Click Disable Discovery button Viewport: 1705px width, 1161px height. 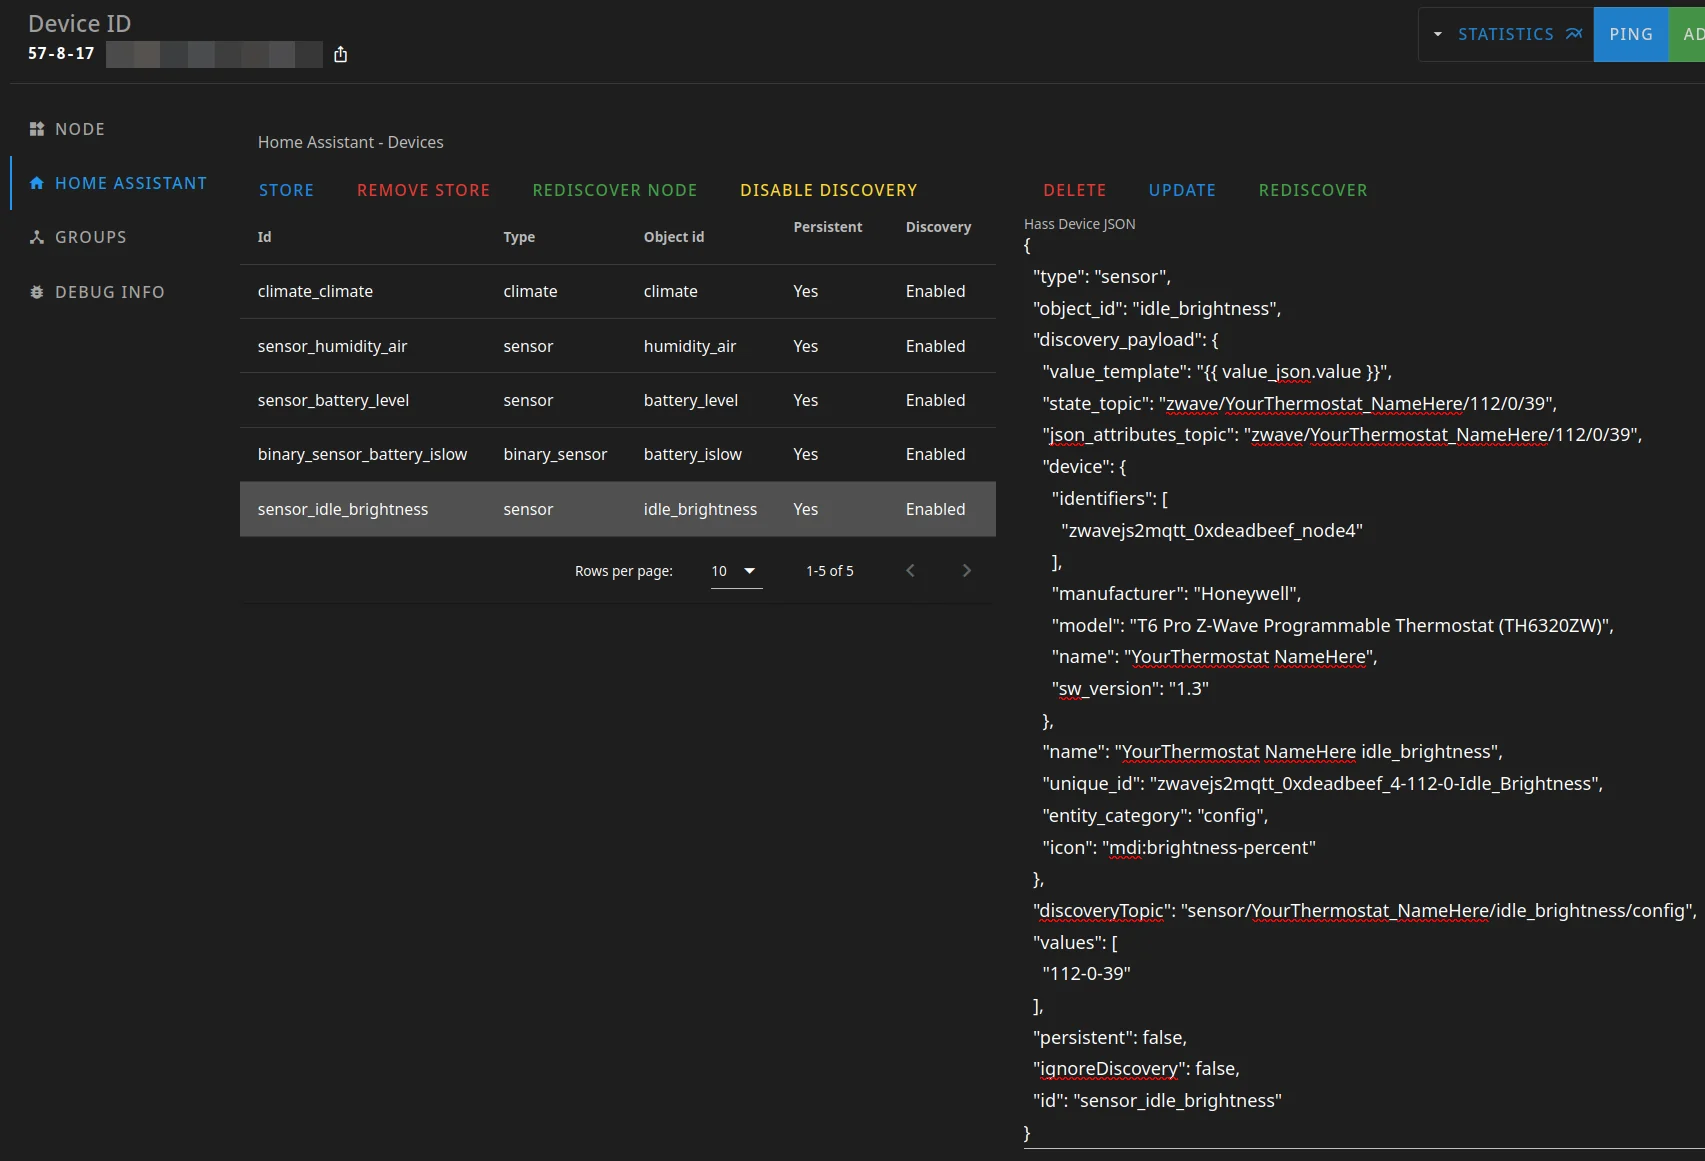(x=828, y=190)
